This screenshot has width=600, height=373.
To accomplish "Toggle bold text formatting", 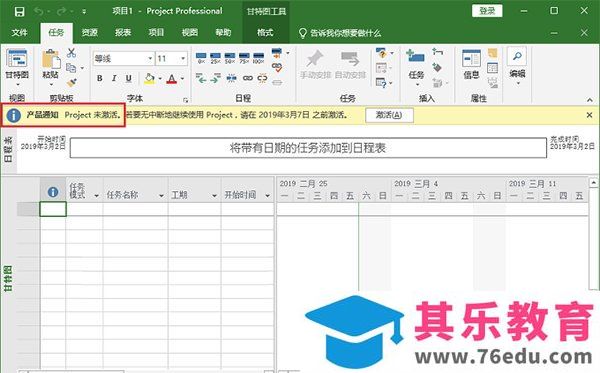I will 99,78.
